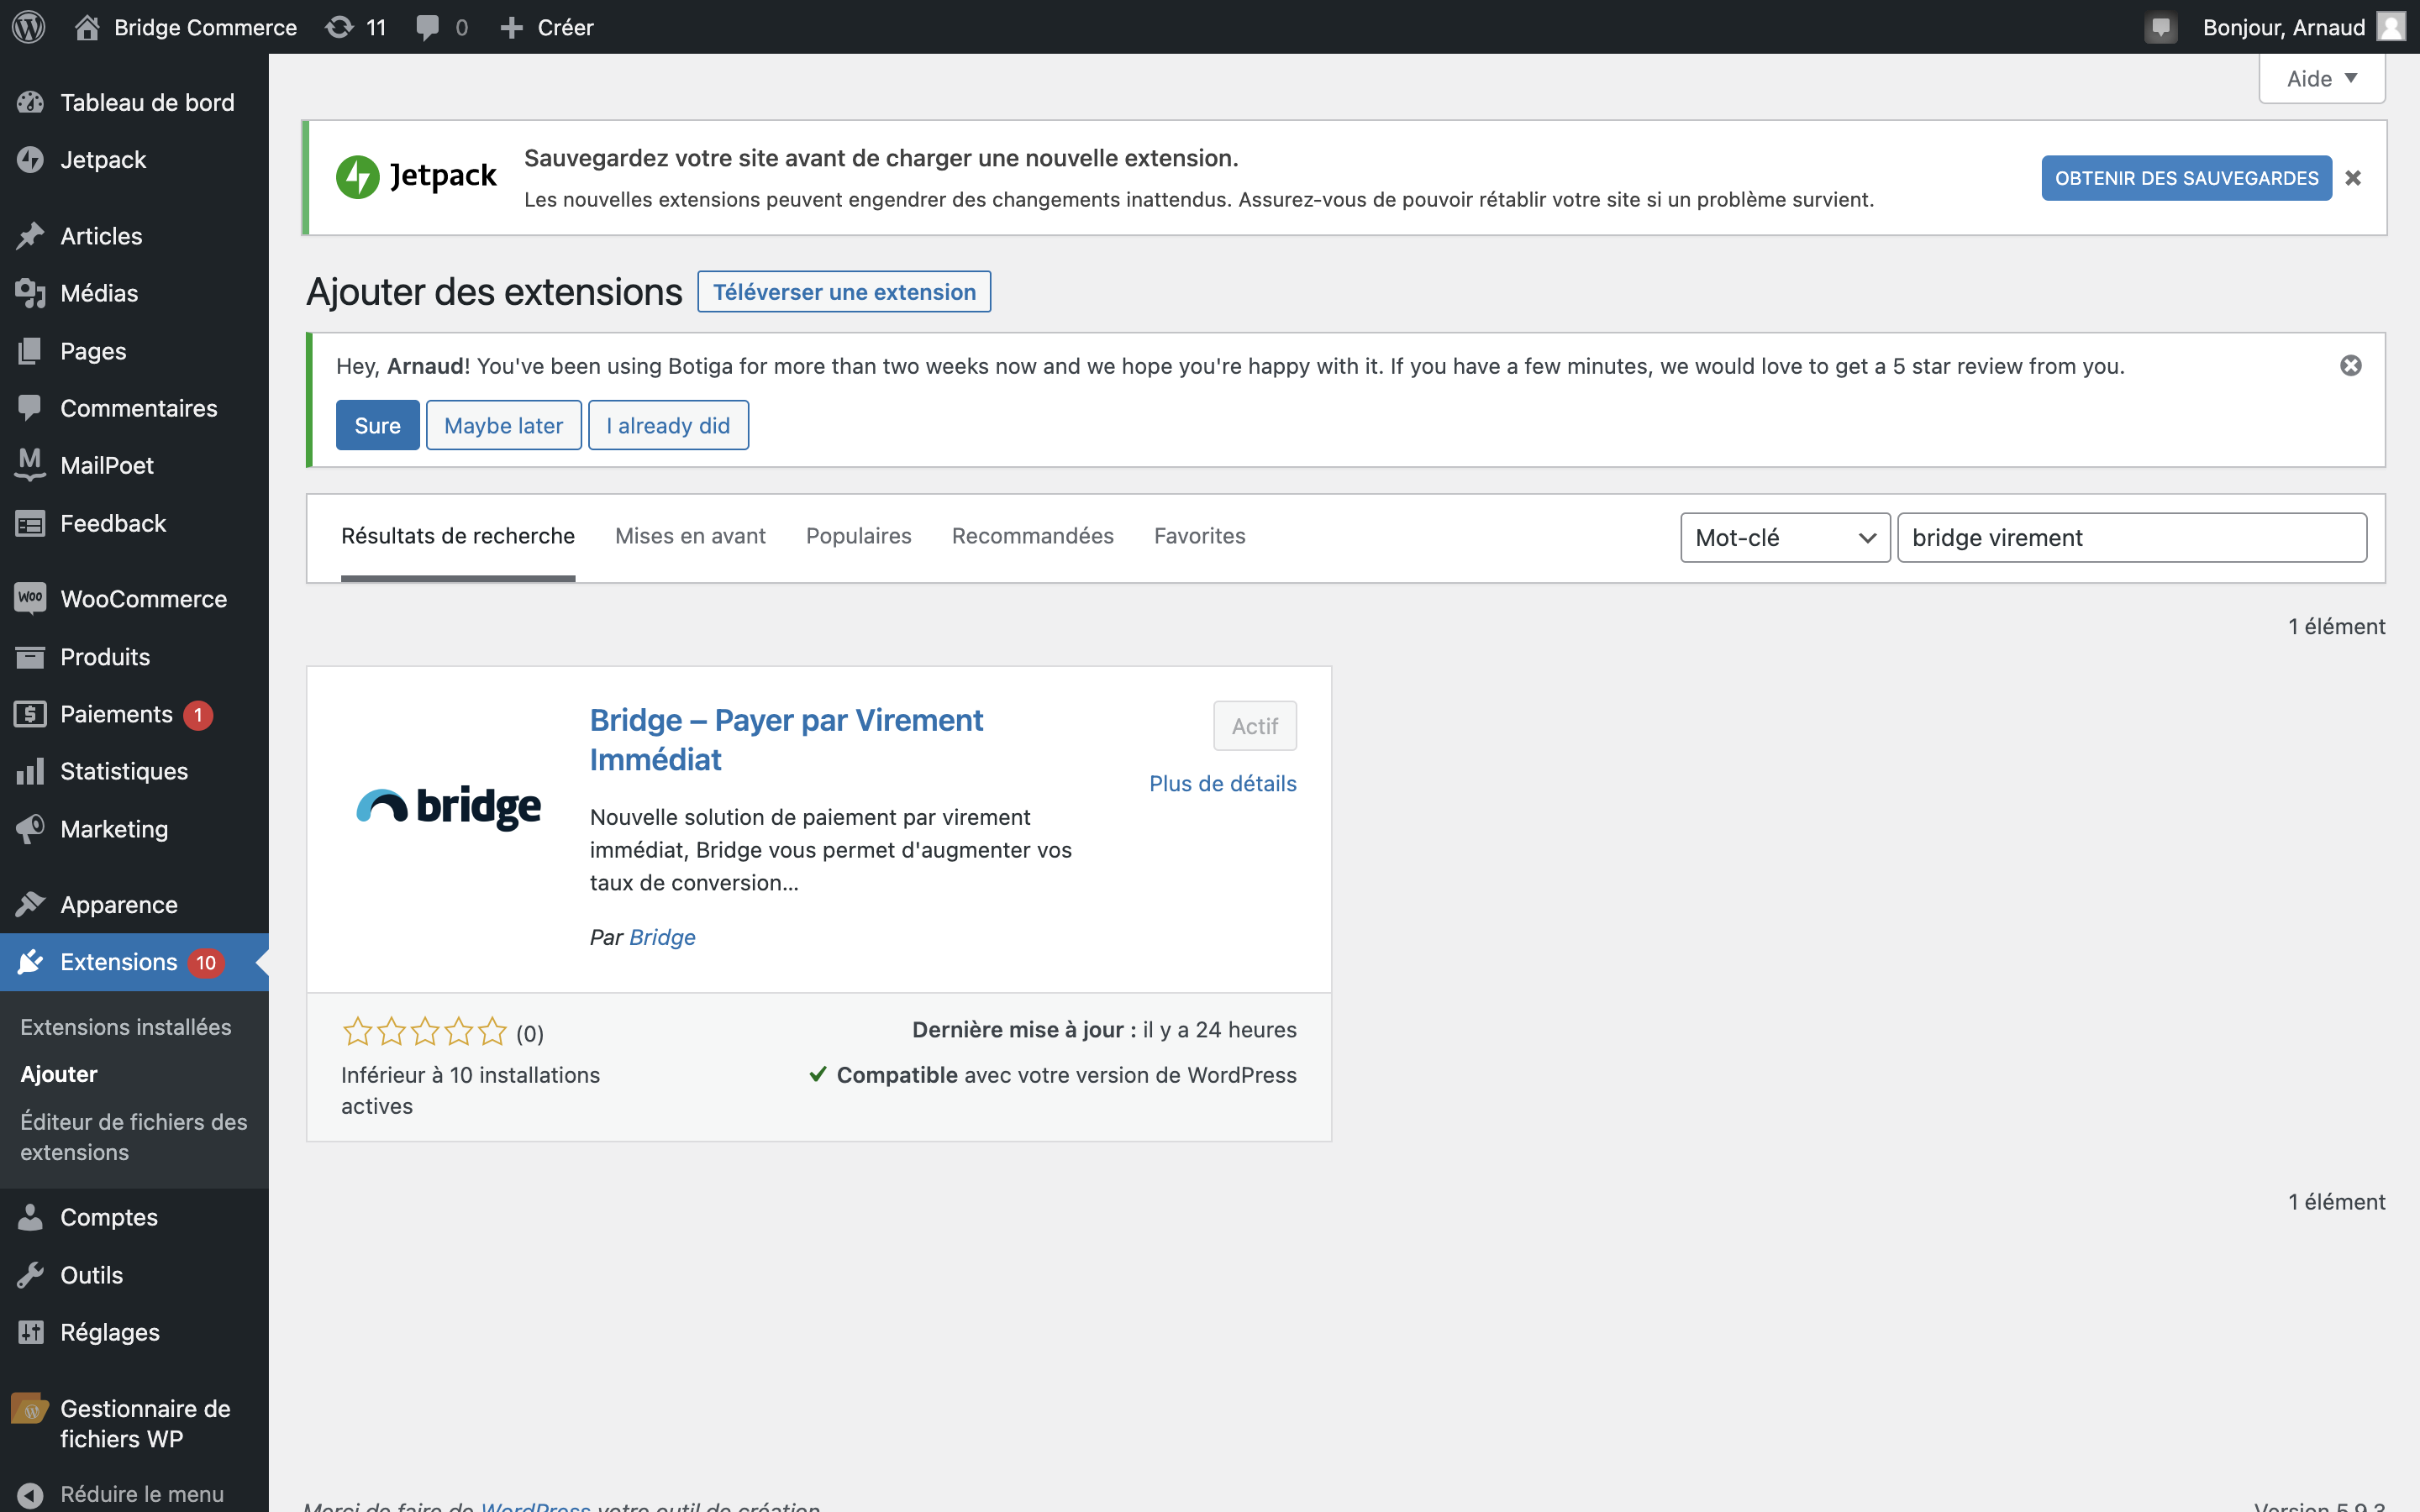This screenshot has width=2420, height=1512.
Task: Click the Bridge plugin logo thumbnail
Action: click(x=449, y=806)
